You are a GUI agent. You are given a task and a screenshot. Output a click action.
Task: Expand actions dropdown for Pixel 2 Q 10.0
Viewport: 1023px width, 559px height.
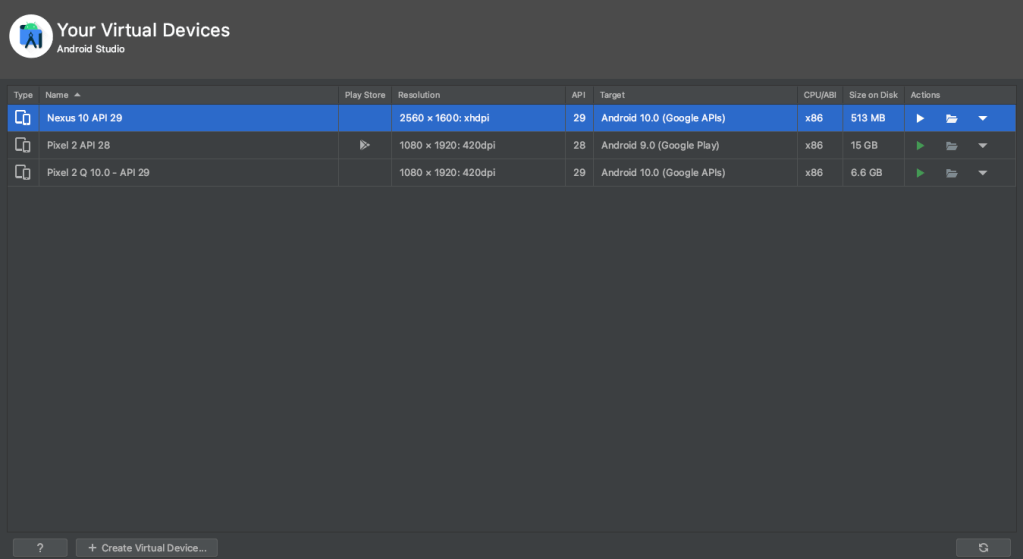point(983,173)
